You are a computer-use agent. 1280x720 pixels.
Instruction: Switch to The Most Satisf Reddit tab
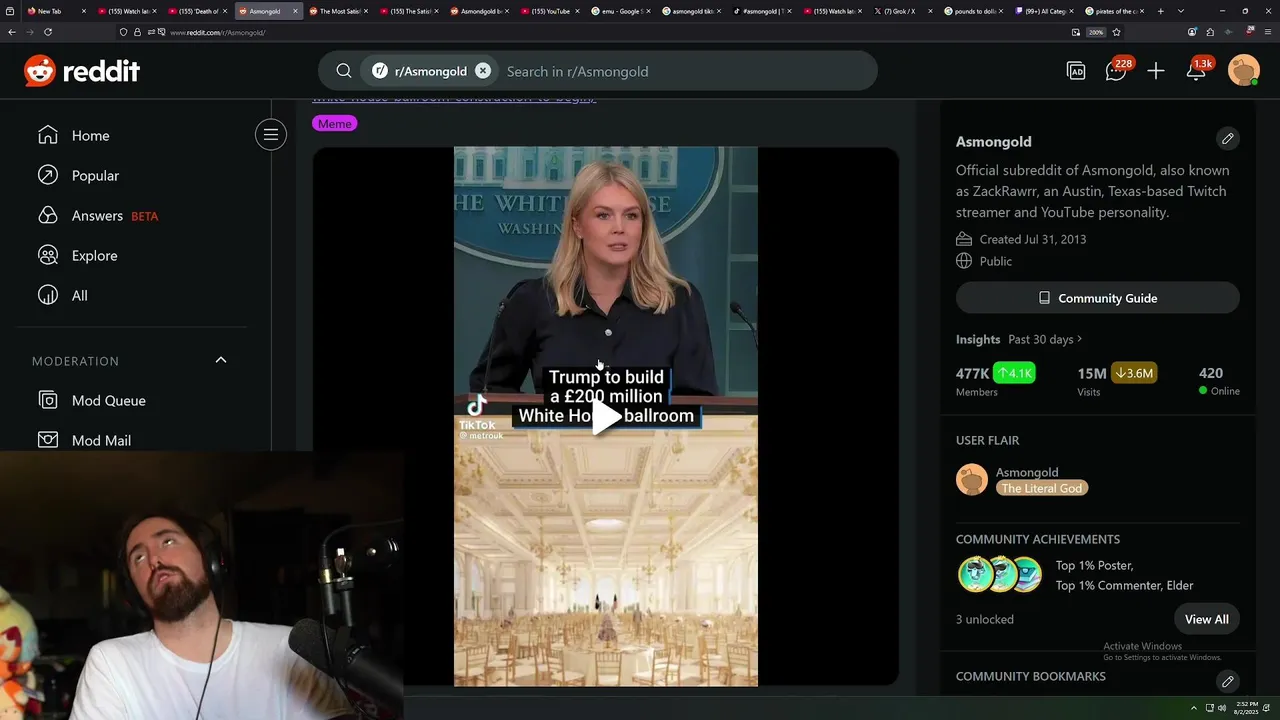tap(340, 11)
